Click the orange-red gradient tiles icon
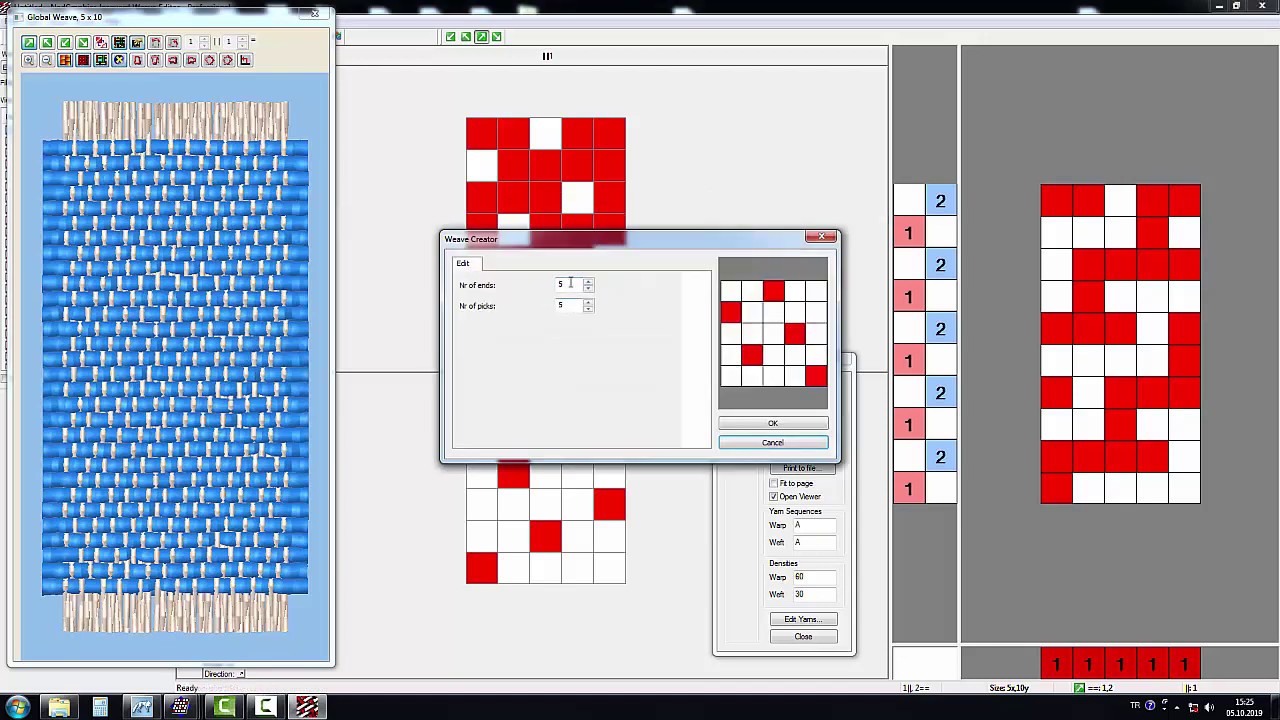The width and height of the screenshot is (1280, 720). (x=65, y=60)
